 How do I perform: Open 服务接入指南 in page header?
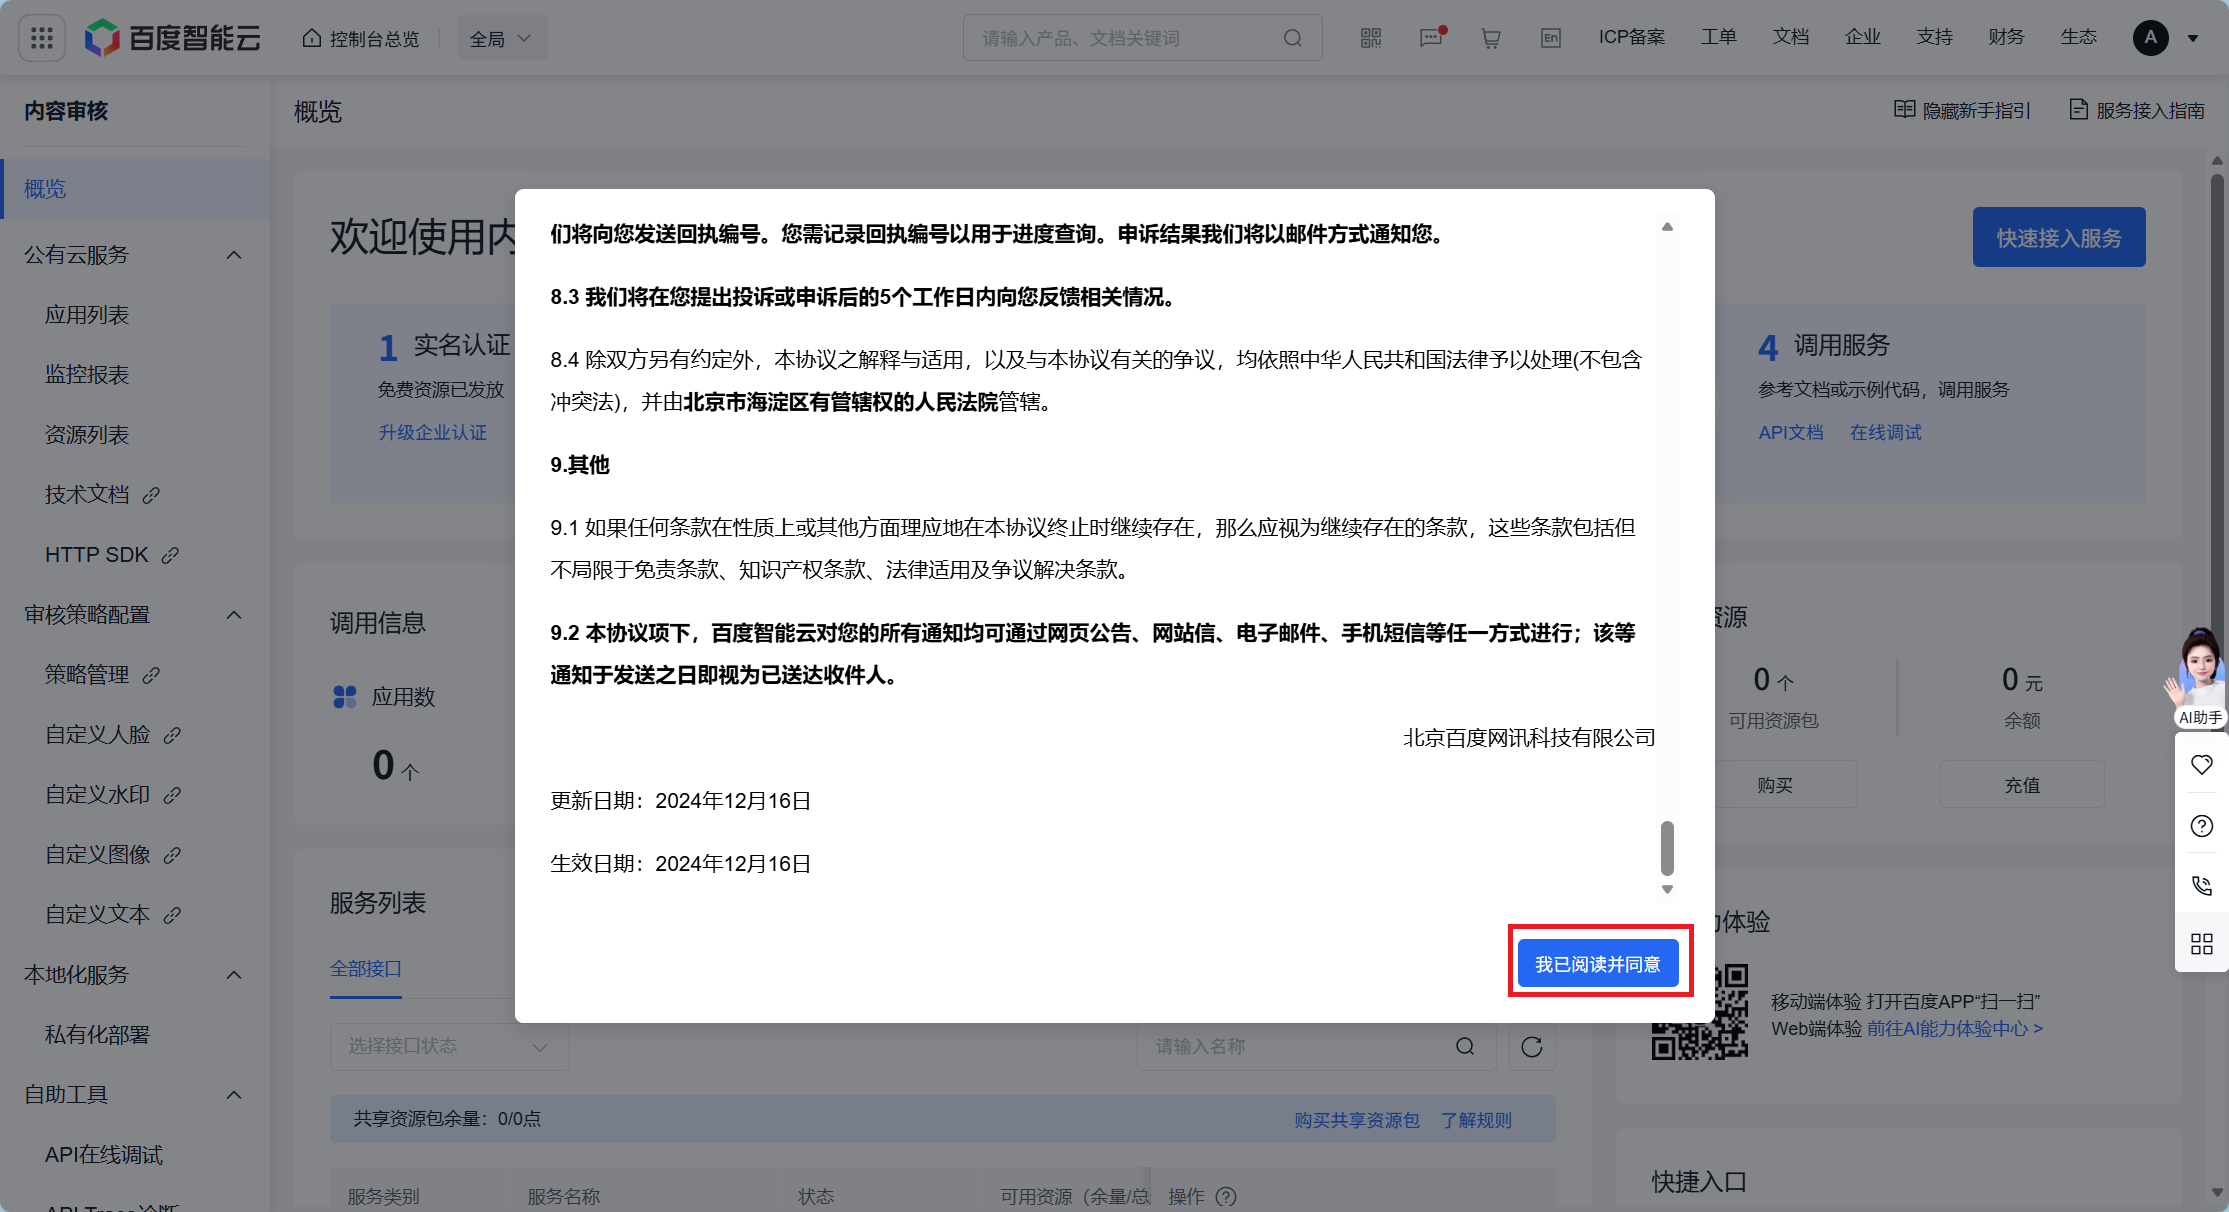2137,110
